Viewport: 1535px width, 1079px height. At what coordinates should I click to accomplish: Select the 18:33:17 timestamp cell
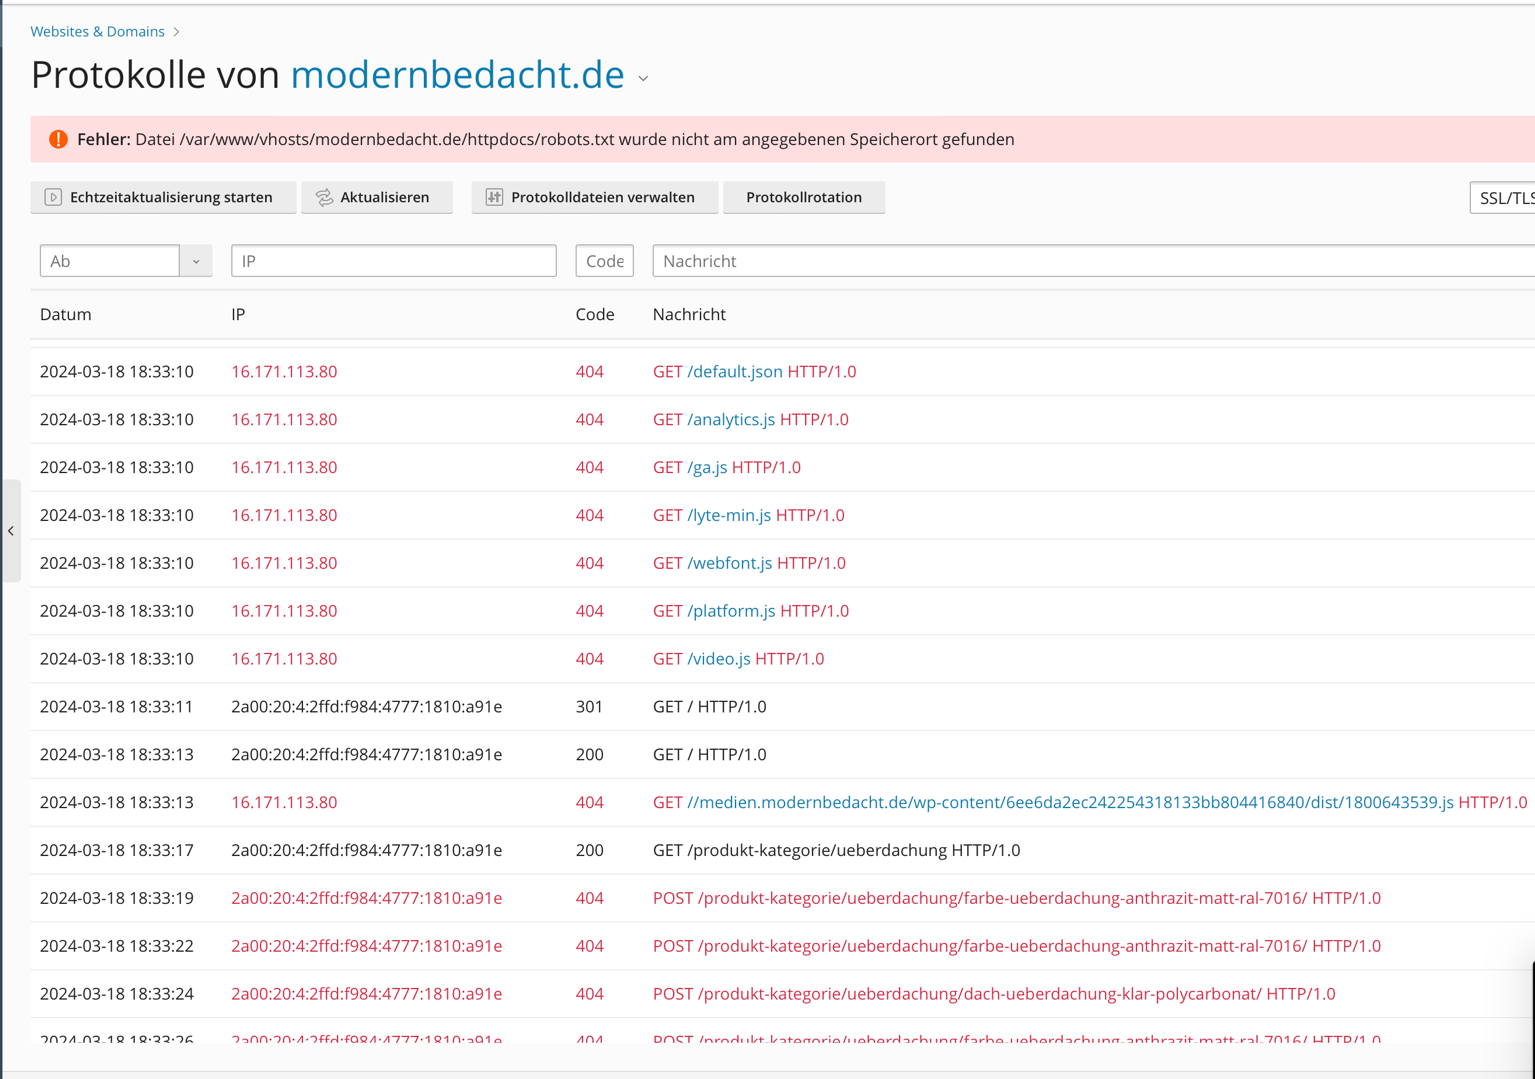click(x=117, y=850)
